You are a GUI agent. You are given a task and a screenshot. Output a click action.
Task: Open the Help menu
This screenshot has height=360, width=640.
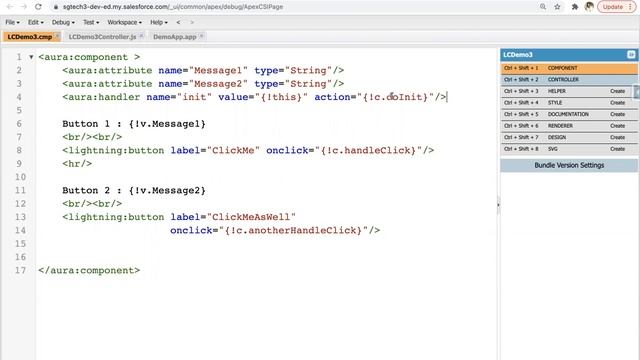(x=159, y=22)
